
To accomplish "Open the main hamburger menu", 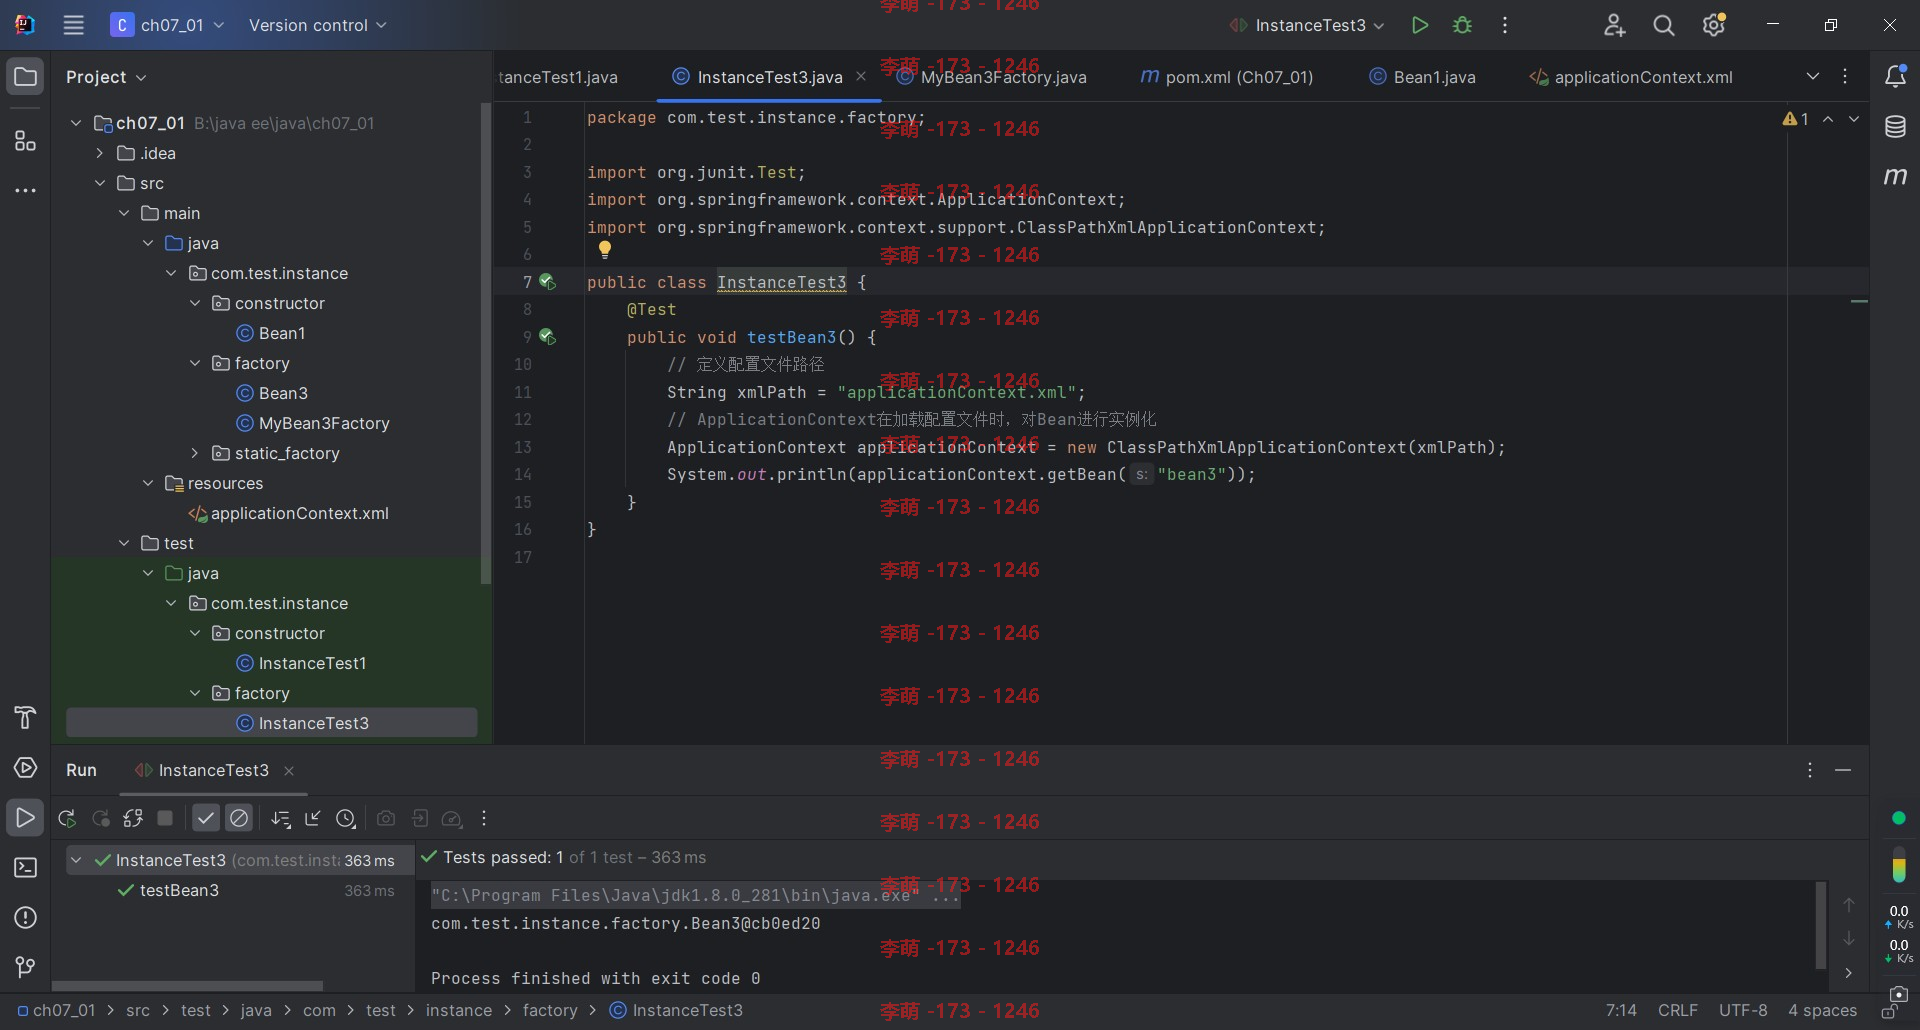I will coord(73,25).
